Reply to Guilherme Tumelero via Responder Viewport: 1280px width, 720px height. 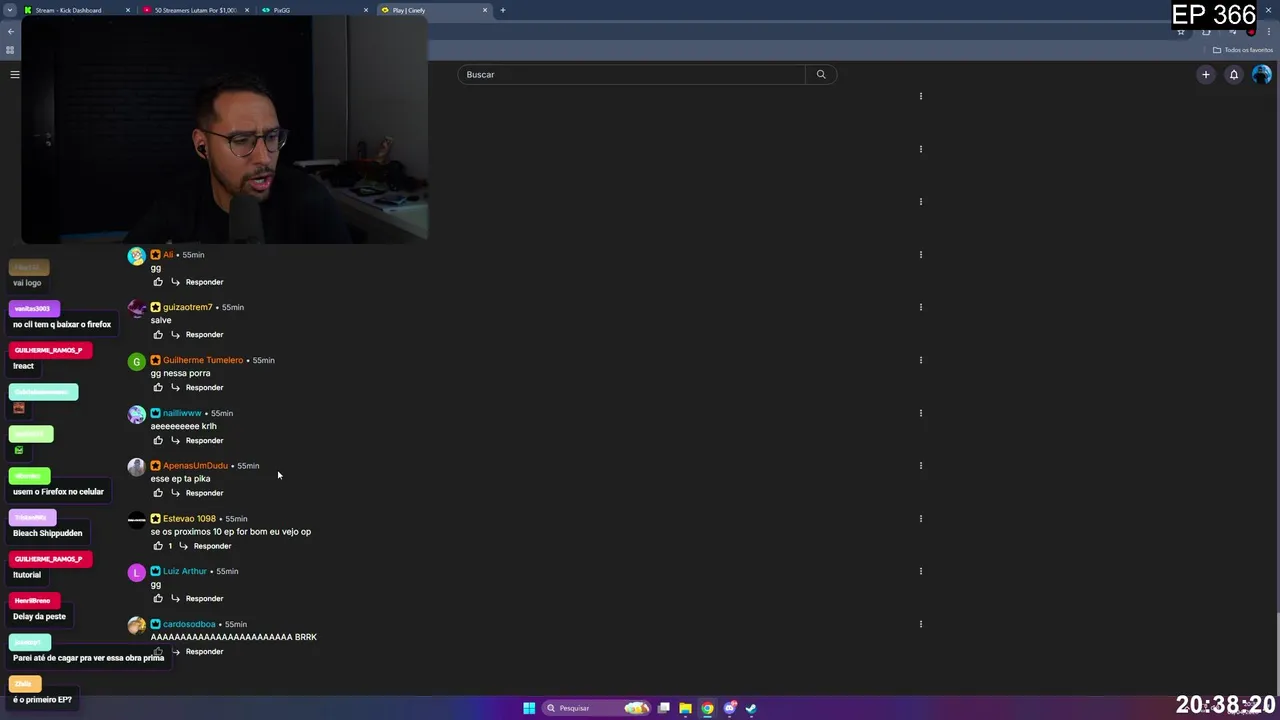tap(204, 387)
